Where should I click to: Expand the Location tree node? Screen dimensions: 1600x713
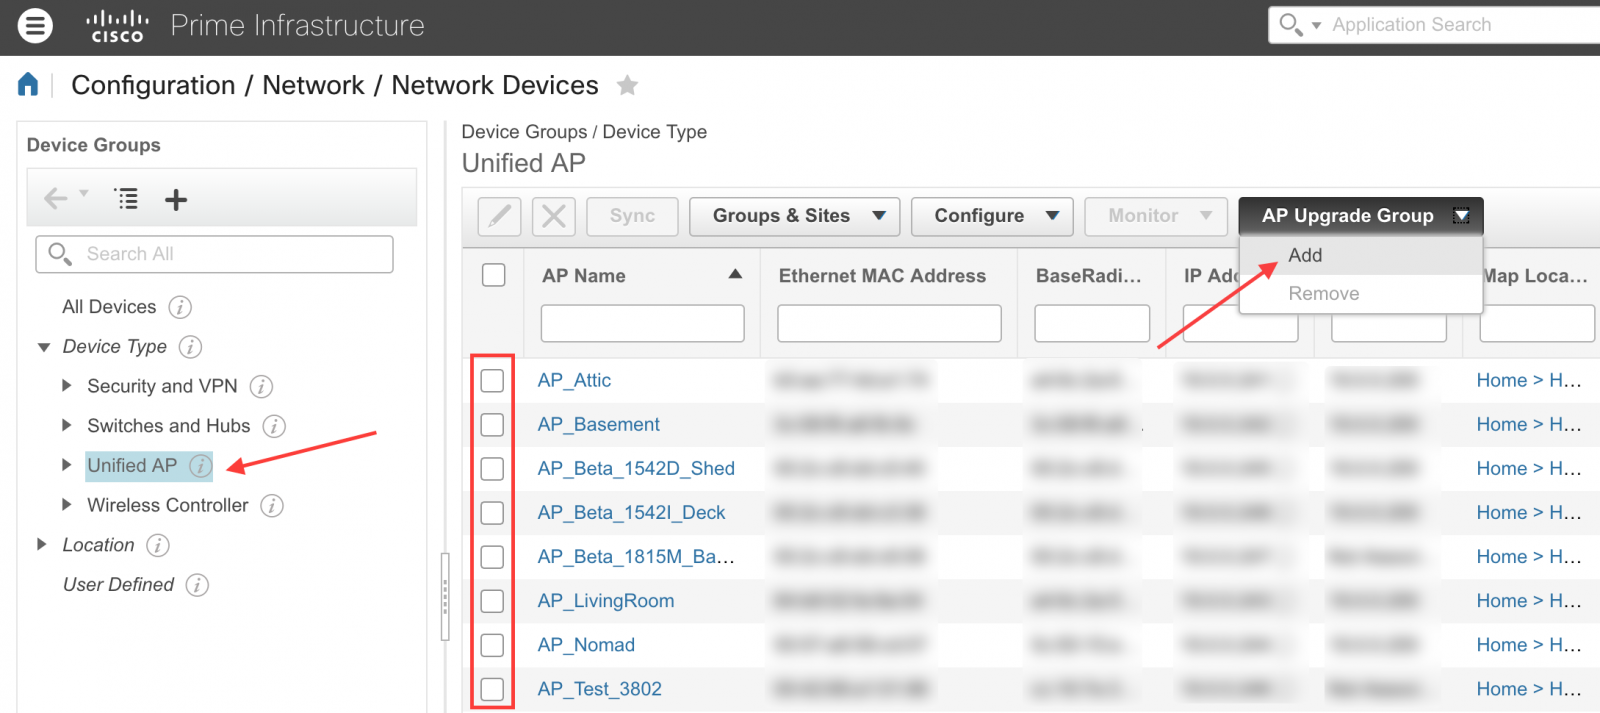[42, 544]
